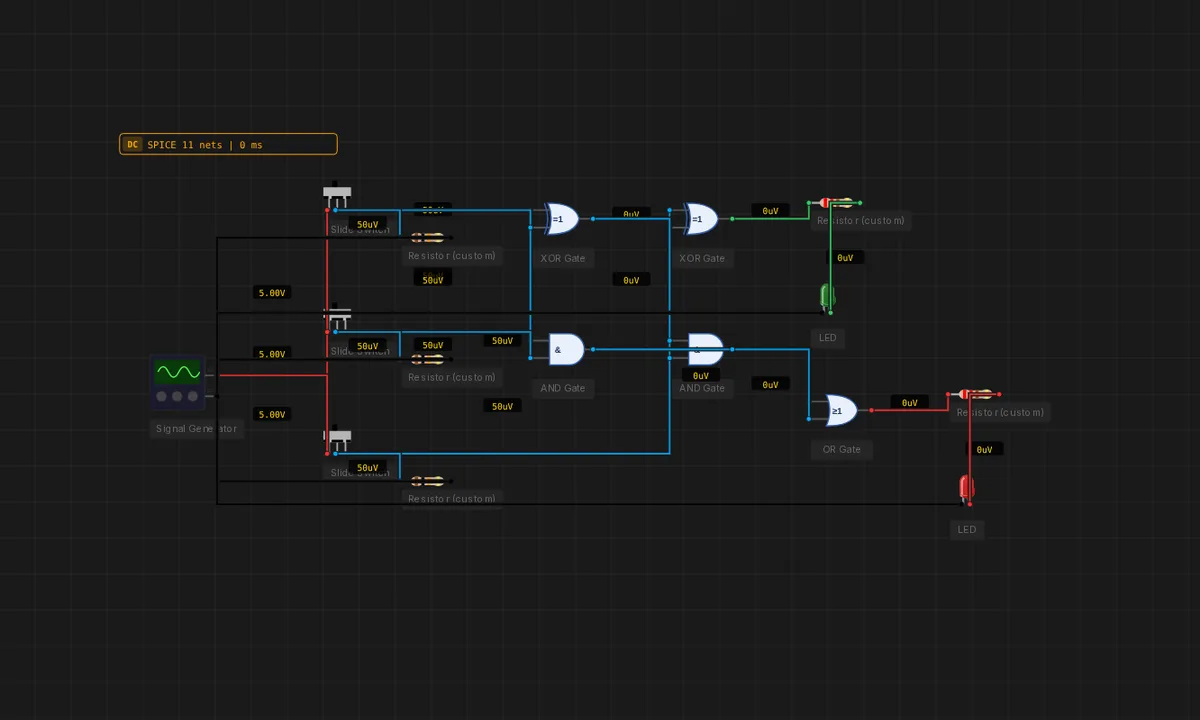This screenshot has width=1200, height=720.
Task: Click the 0uV reading on the second XOR output wire
Action: click(x=770, y=212)
